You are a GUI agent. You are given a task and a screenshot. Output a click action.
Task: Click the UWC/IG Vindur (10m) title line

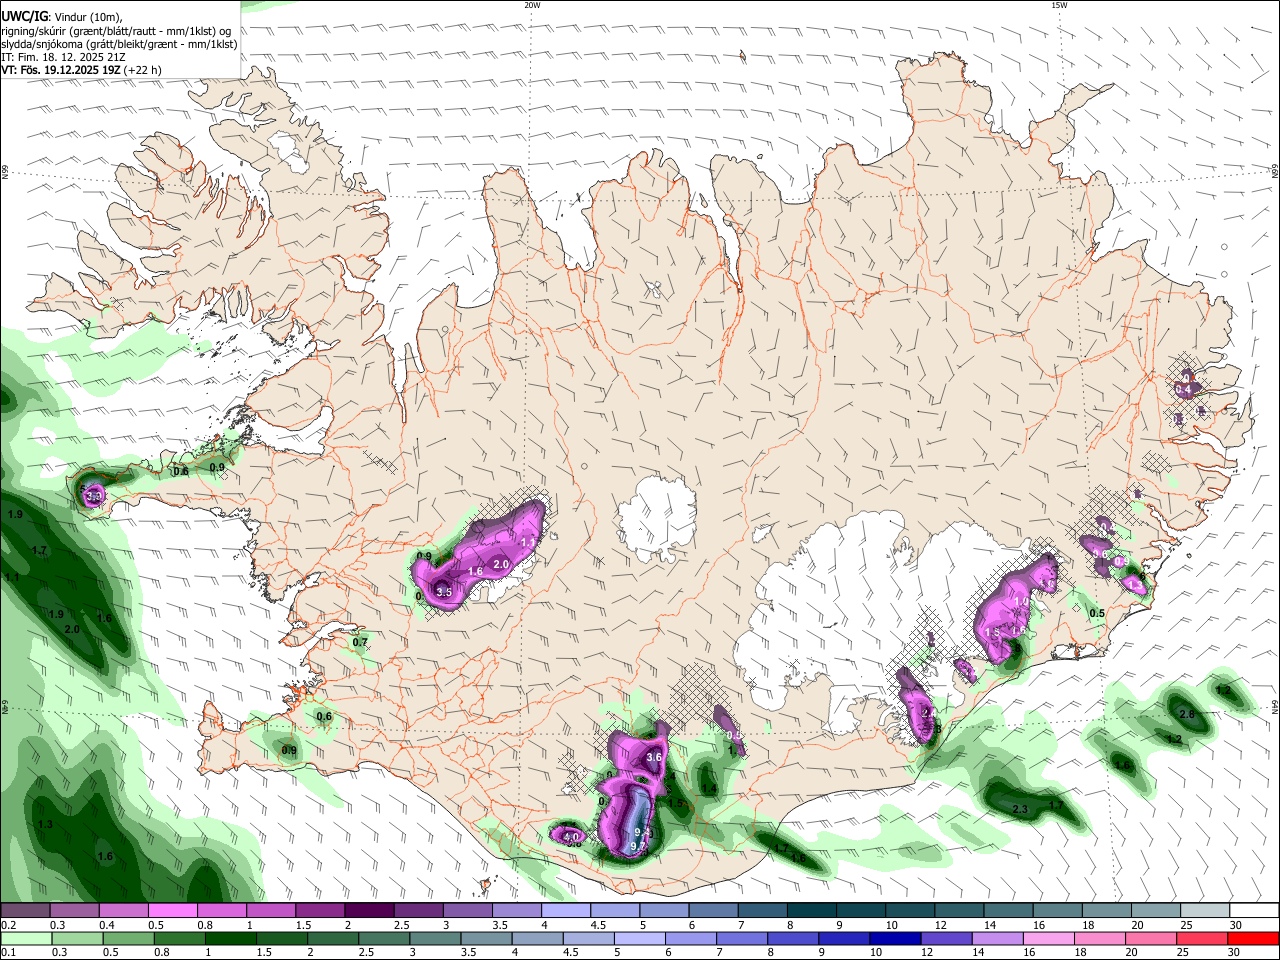pos(62,16)
